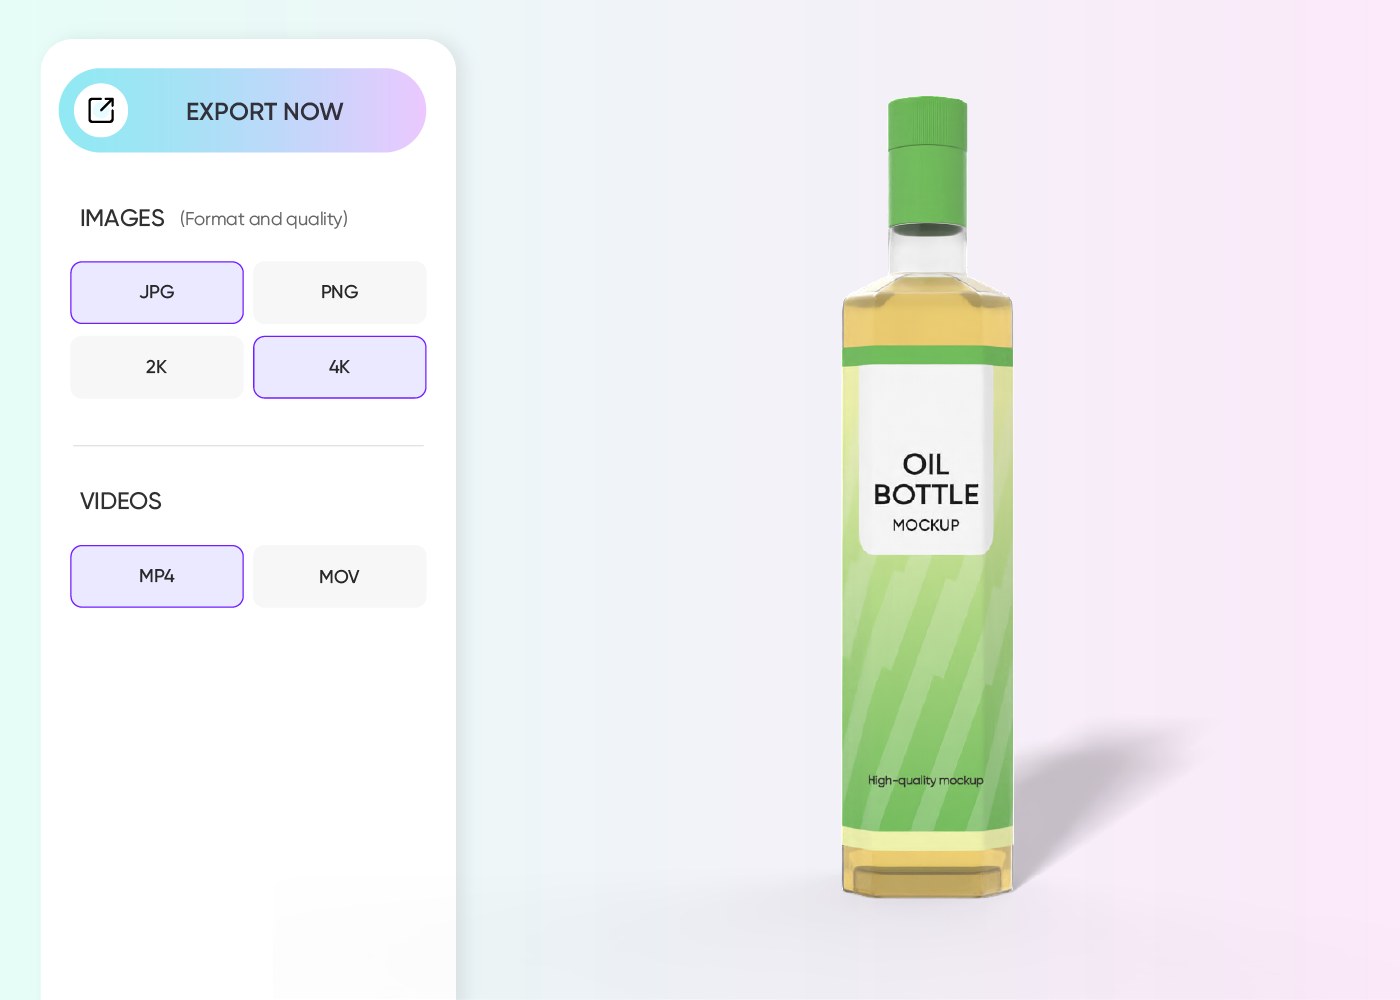Pick MP4 video format
The image size is (1400, 1000).
(157, 576)
